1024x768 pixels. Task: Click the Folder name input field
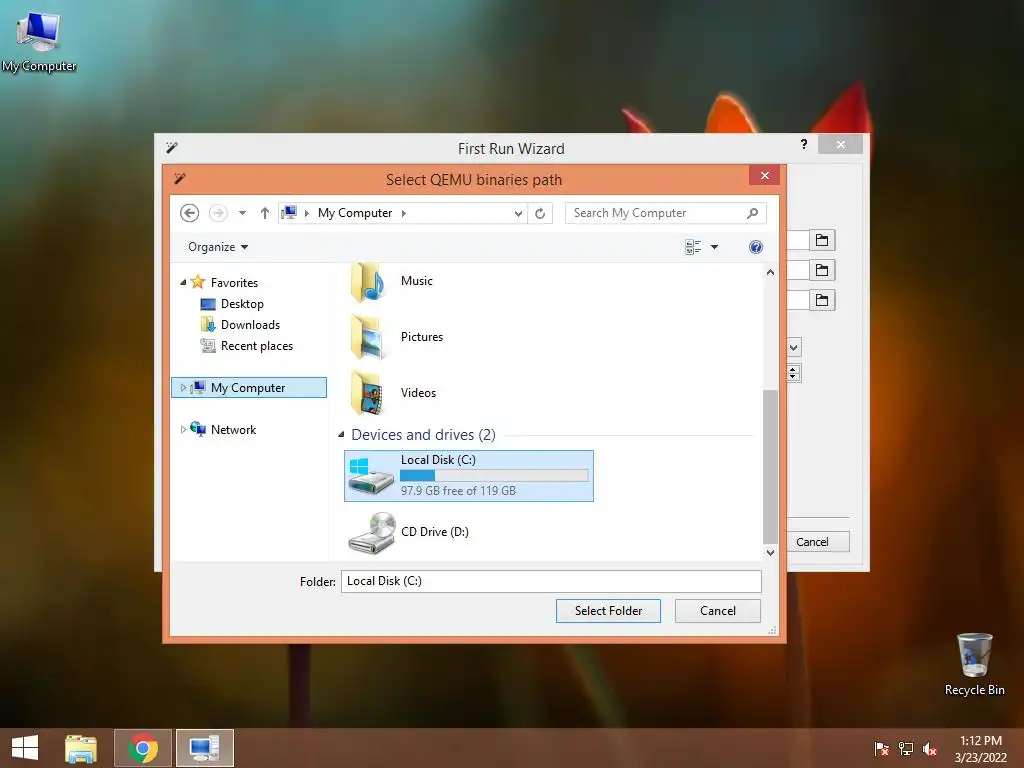(x=551, y=581)
